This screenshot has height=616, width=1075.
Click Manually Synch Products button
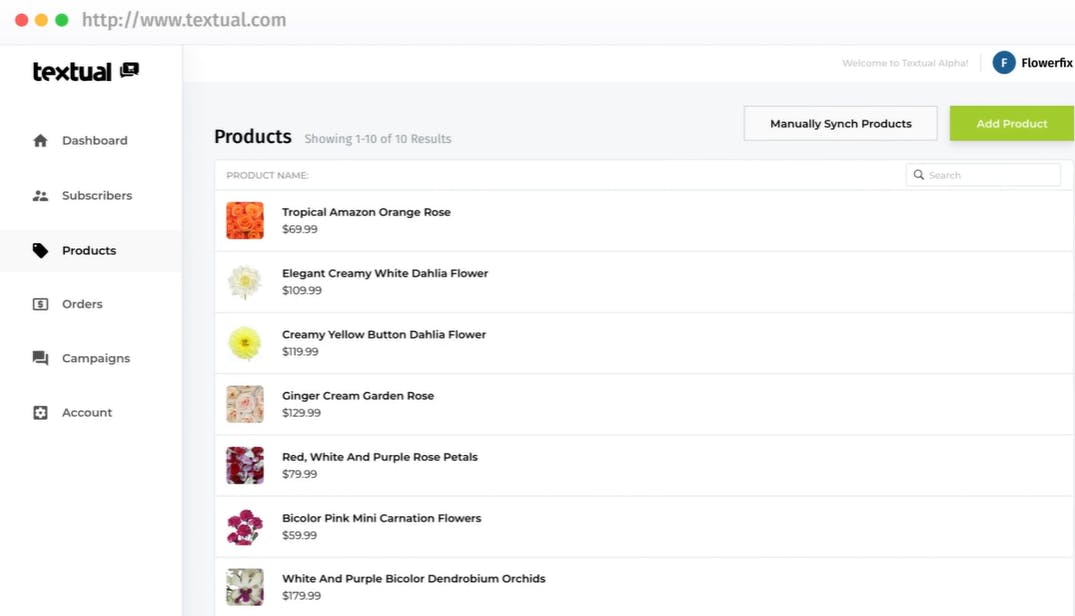[840, 124]
